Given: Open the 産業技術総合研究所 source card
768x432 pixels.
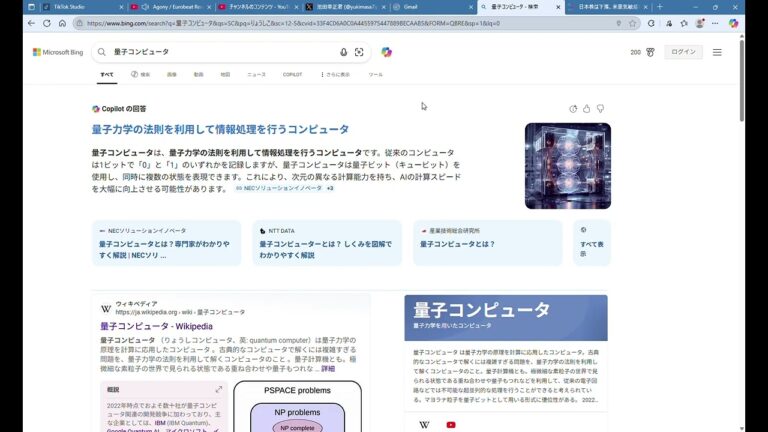Looking at the screenshot, I should pos(488,243).
